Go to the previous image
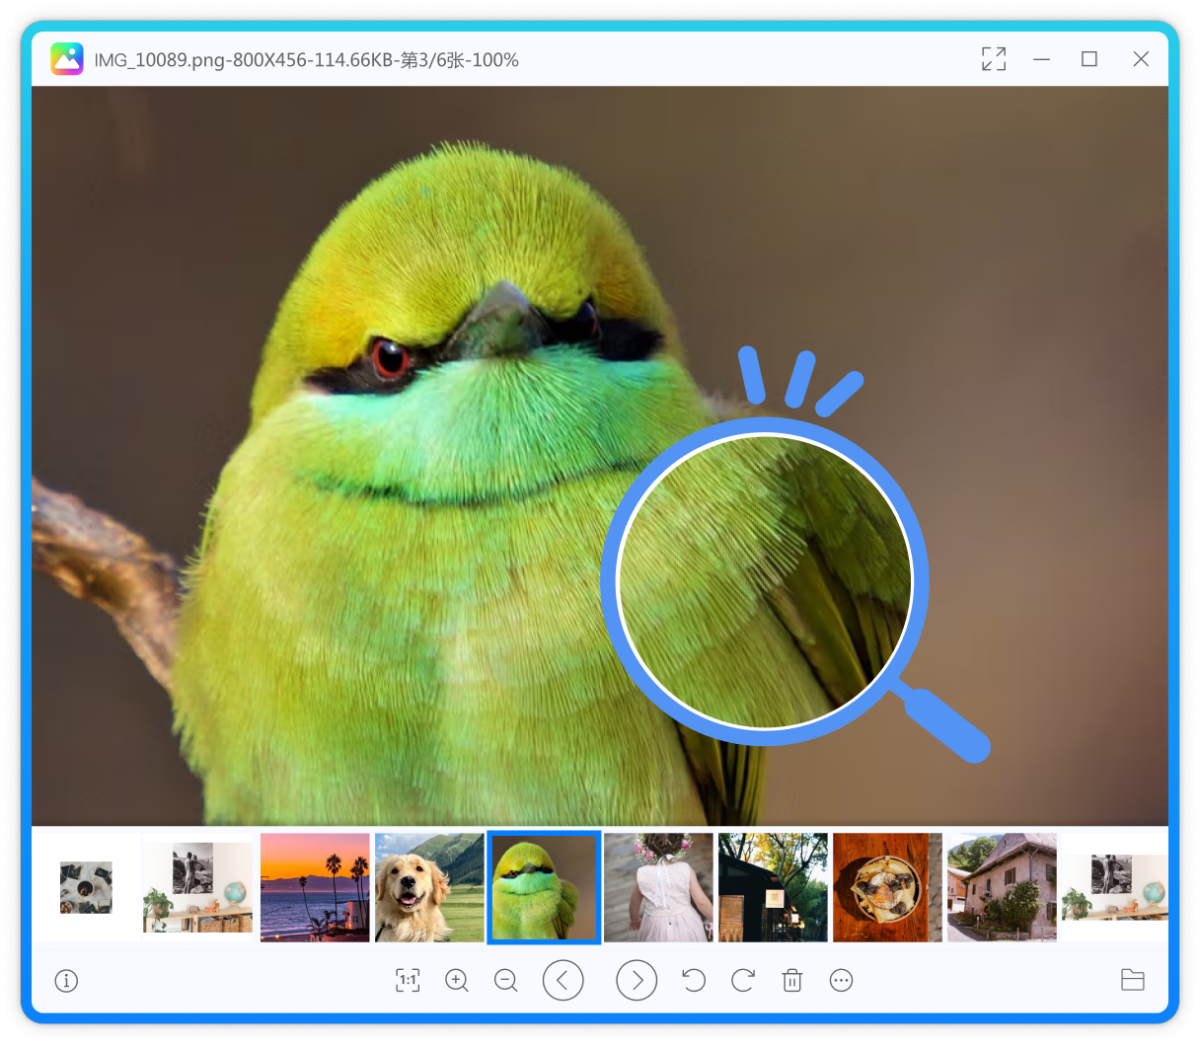The width and height of the screenshot is (1200, 1045). [563, 980]
